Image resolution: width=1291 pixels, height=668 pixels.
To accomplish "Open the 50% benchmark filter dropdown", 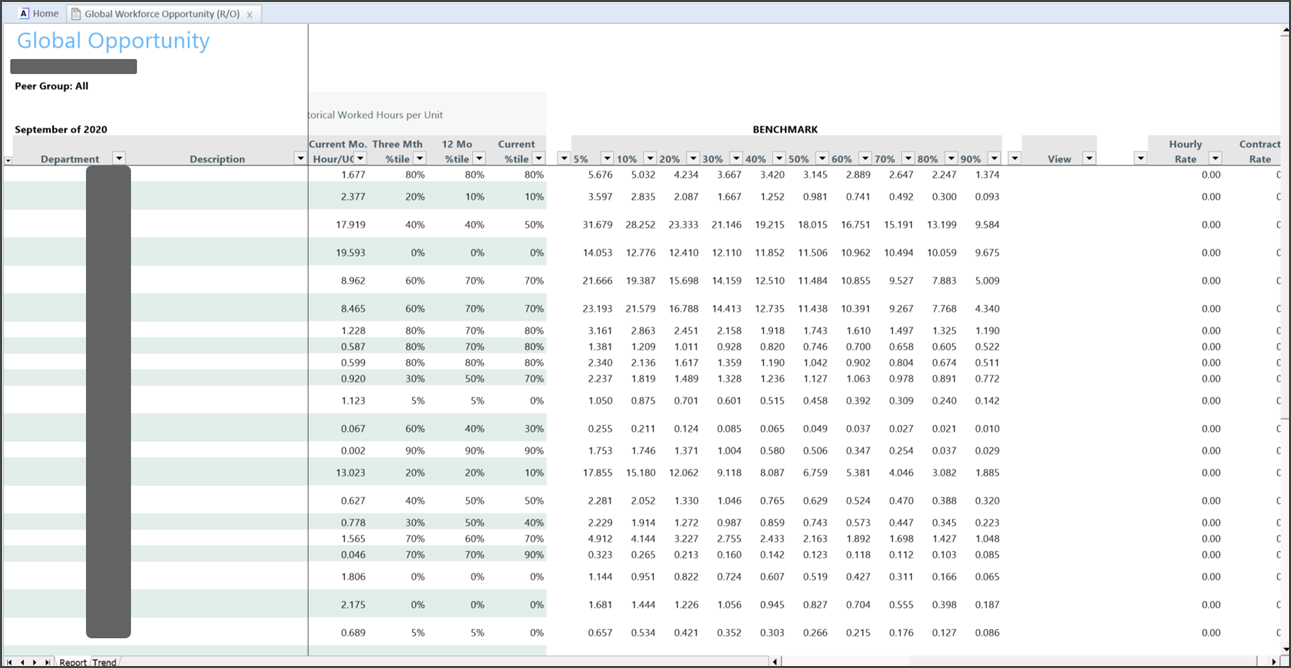I will [821, 158].
